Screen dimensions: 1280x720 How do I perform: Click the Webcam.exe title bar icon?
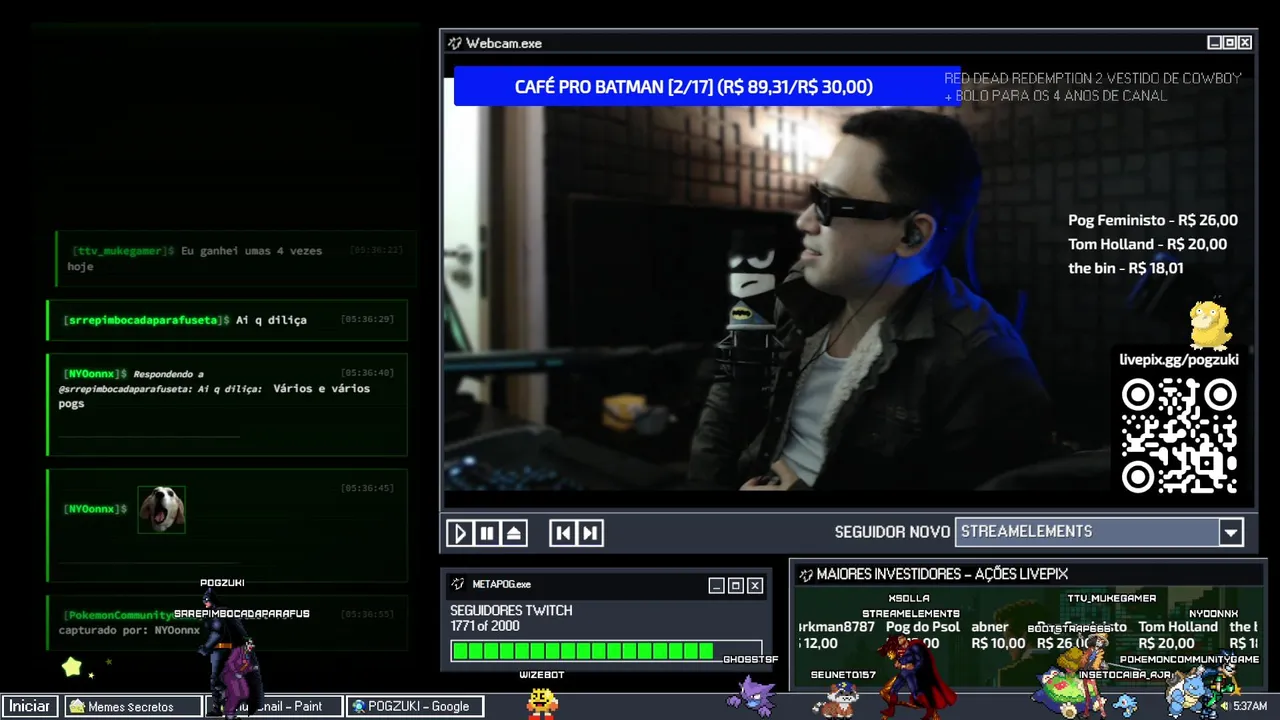(455, 43)
